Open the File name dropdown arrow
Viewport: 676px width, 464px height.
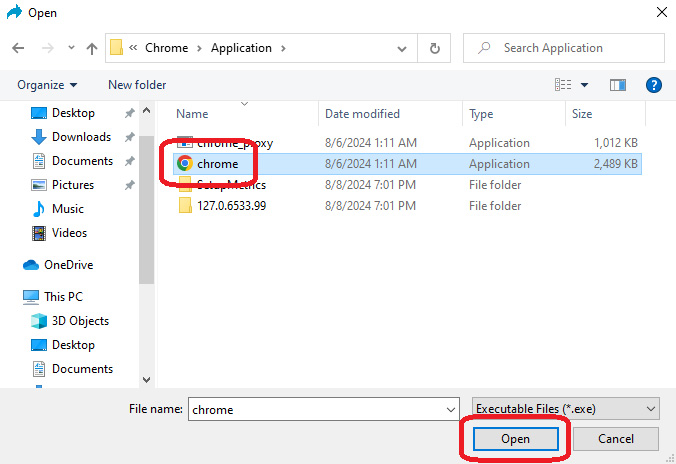[x=451, y=410]
